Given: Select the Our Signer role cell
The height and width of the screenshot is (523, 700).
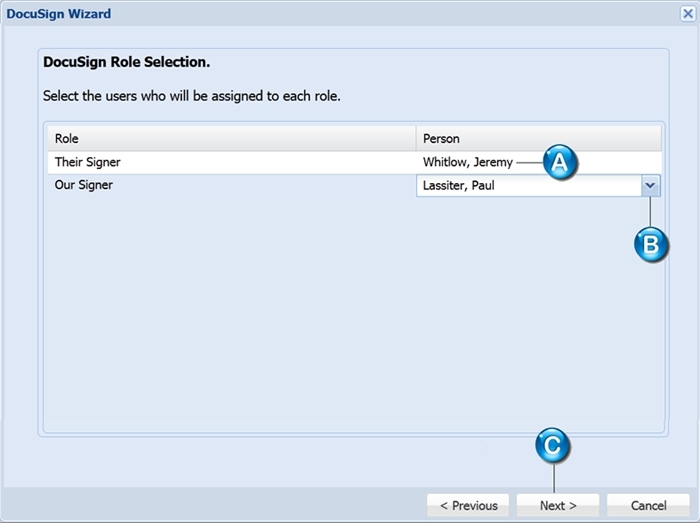Looking at the screenshot, I should (x=232, y=185).
